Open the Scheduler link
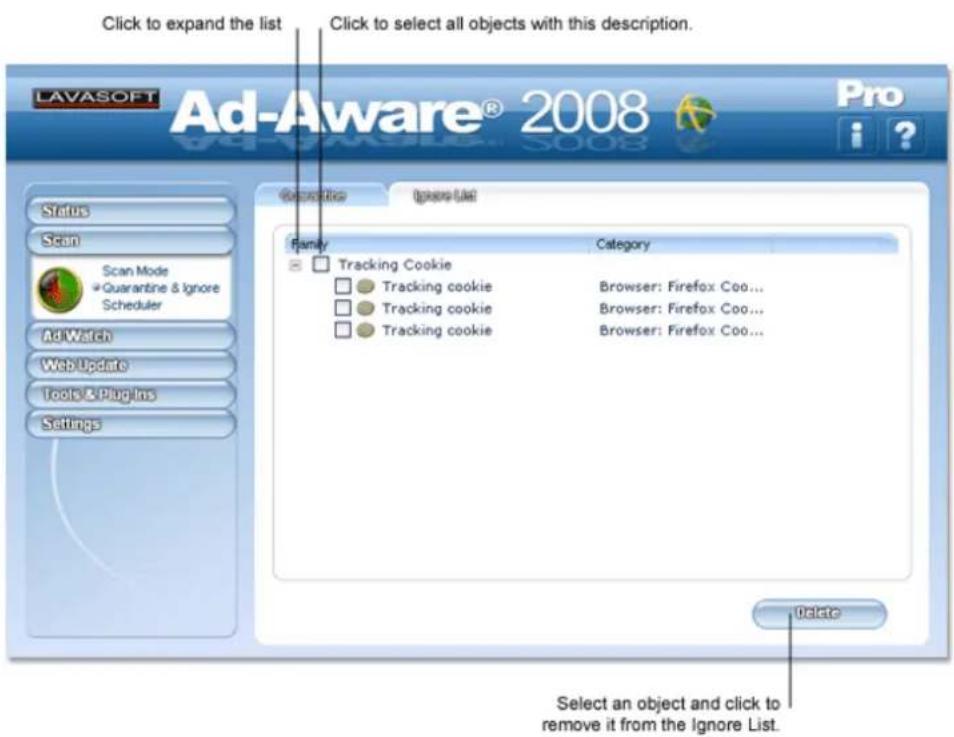 click(132, 305)
